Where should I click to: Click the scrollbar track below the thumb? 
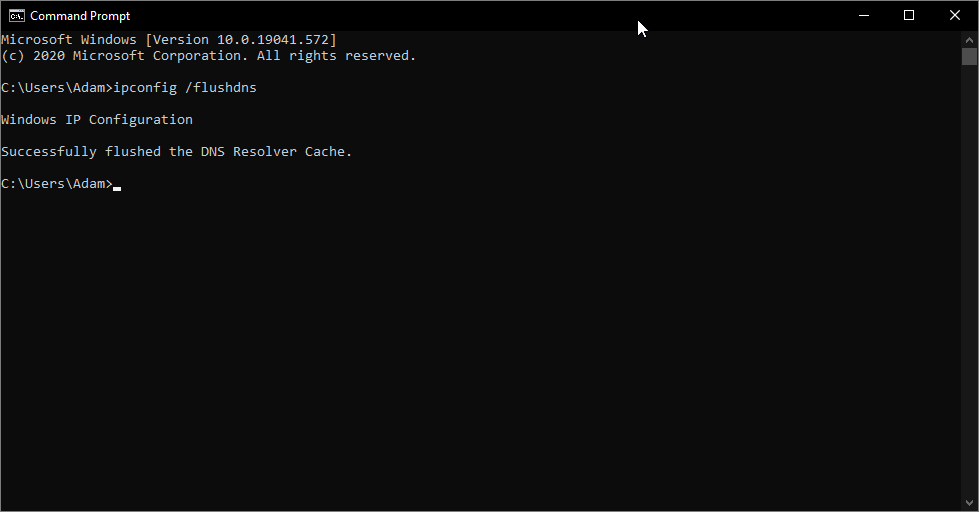pyautogui.click(x=969, y=300)
